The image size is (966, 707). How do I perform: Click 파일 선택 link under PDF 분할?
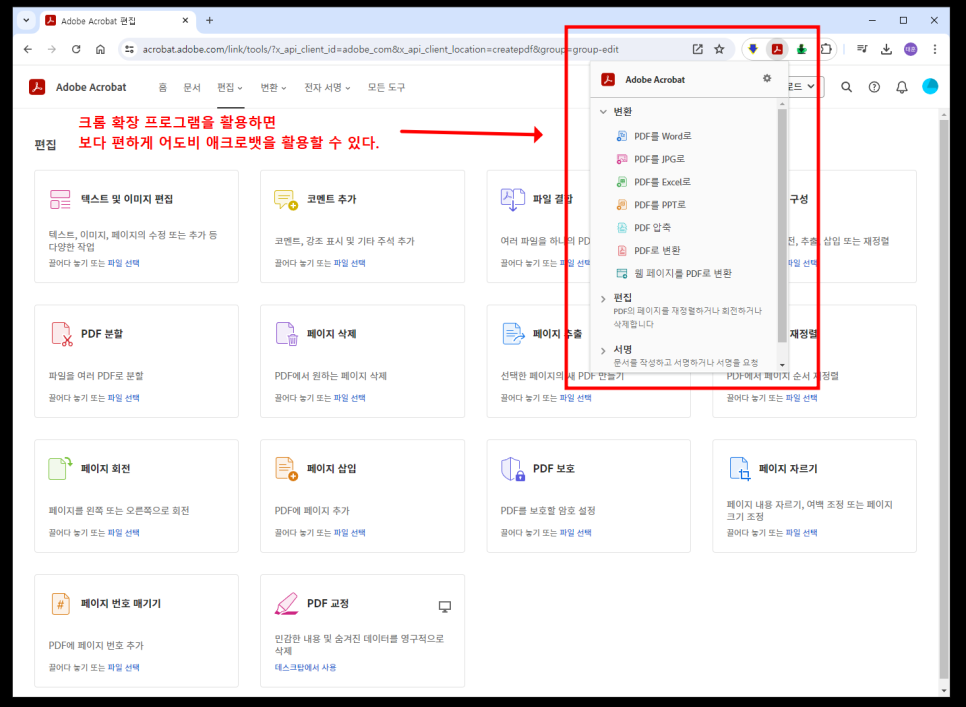123,398
